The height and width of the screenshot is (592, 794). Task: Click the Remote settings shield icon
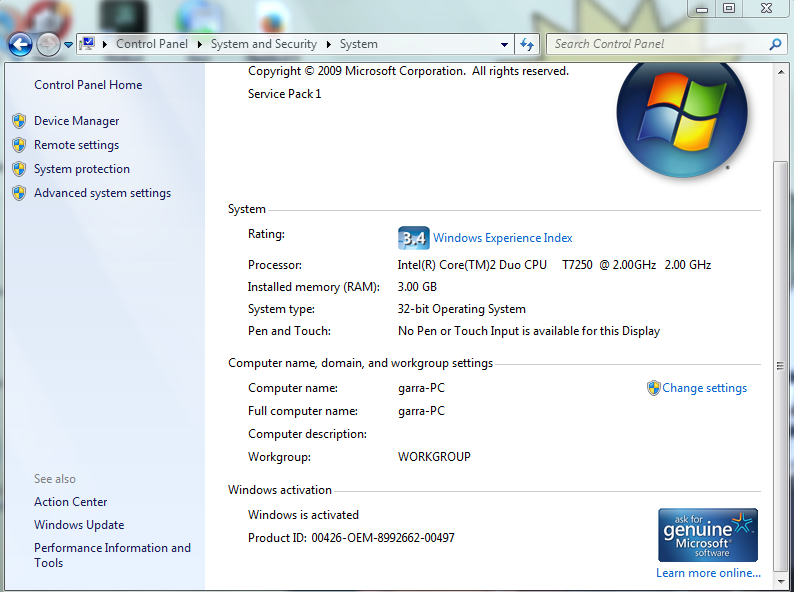pos(19,145)
